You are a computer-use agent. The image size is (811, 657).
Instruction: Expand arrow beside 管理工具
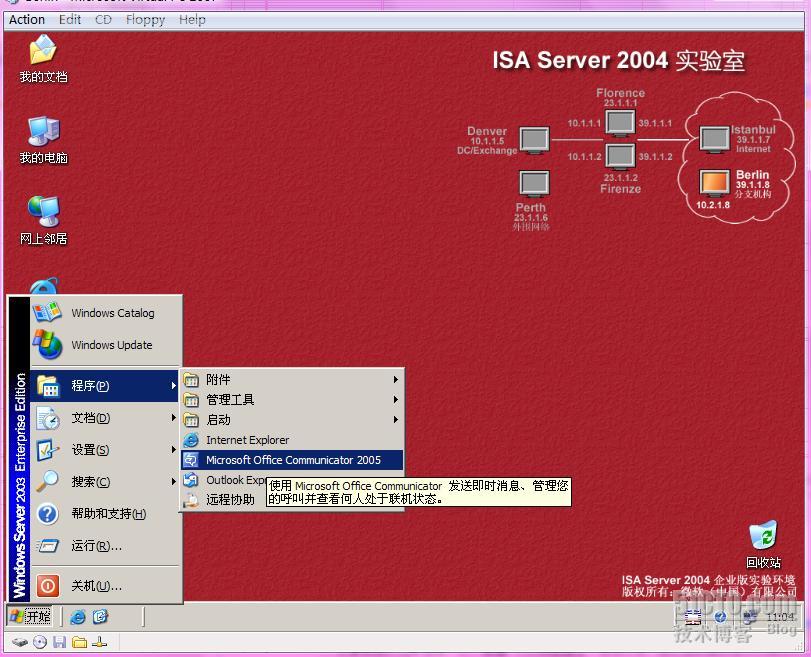[396, 399]
